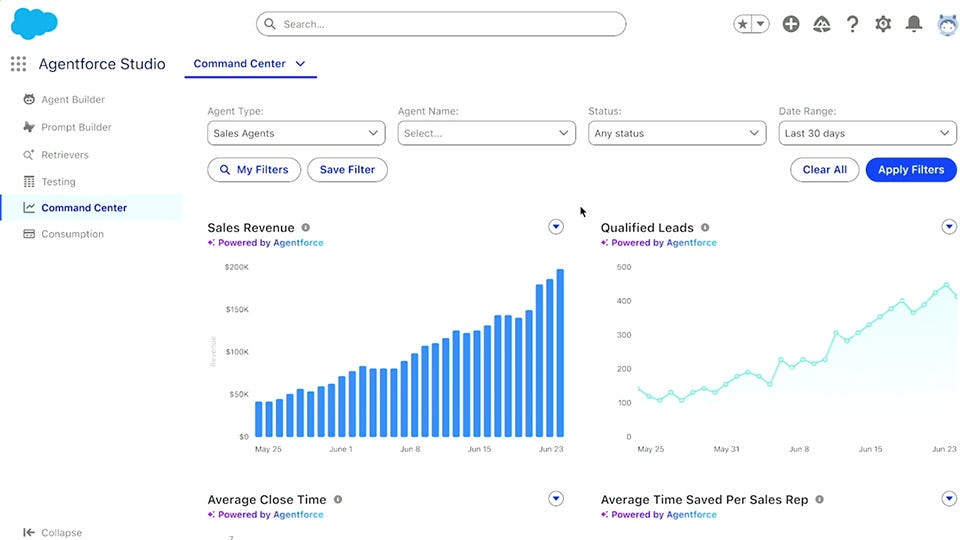Image resolution: width=960 pixels, height=540 pixels.
Task: Open the Help question mark icon
Action: tap(852, 24)
